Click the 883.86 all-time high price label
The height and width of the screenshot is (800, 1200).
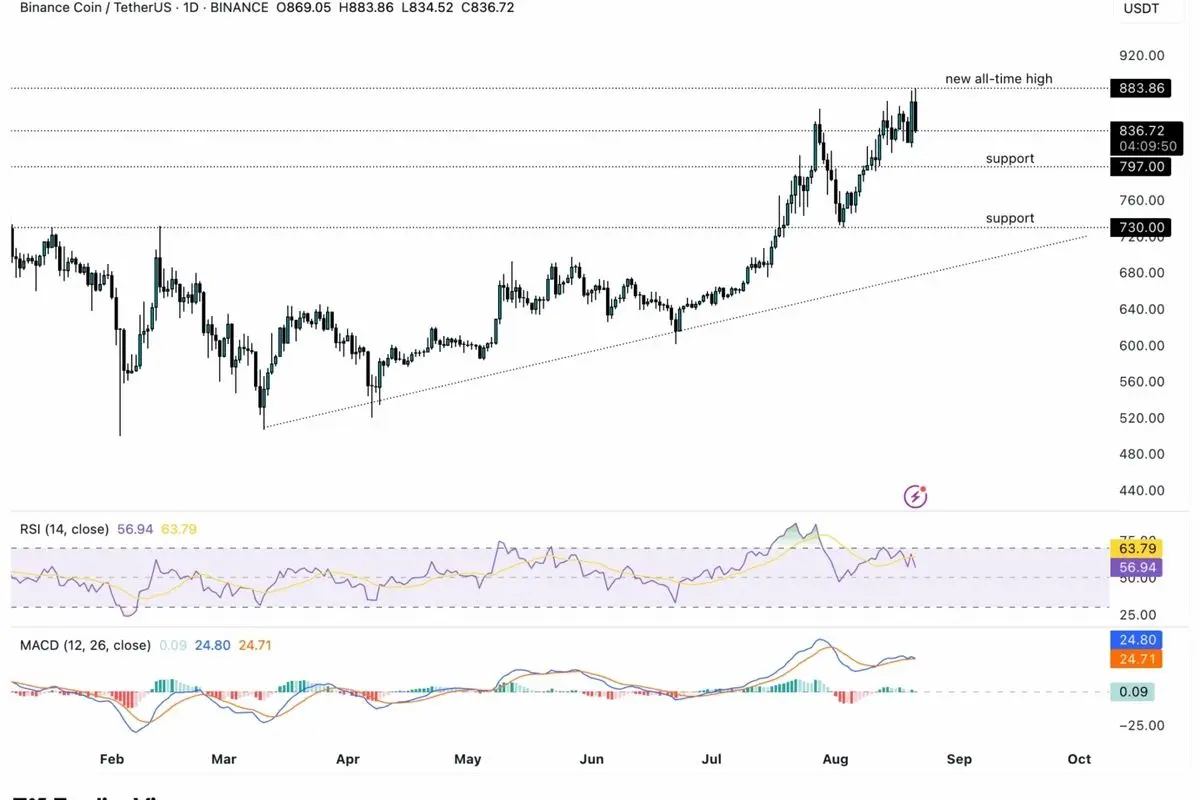(1140, 88)
